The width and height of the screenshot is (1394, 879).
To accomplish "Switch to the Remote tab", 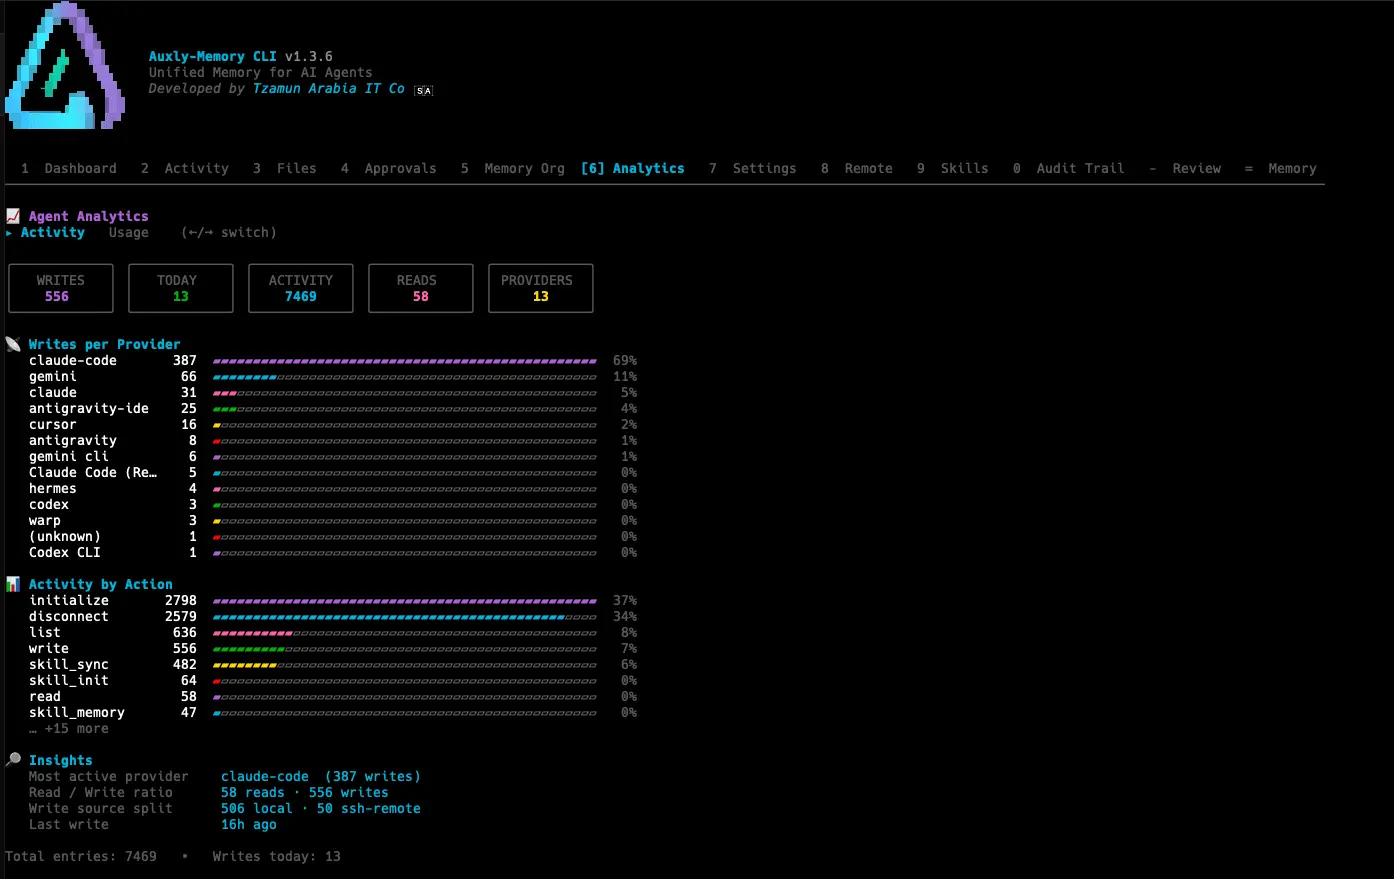I will (857, 168).
